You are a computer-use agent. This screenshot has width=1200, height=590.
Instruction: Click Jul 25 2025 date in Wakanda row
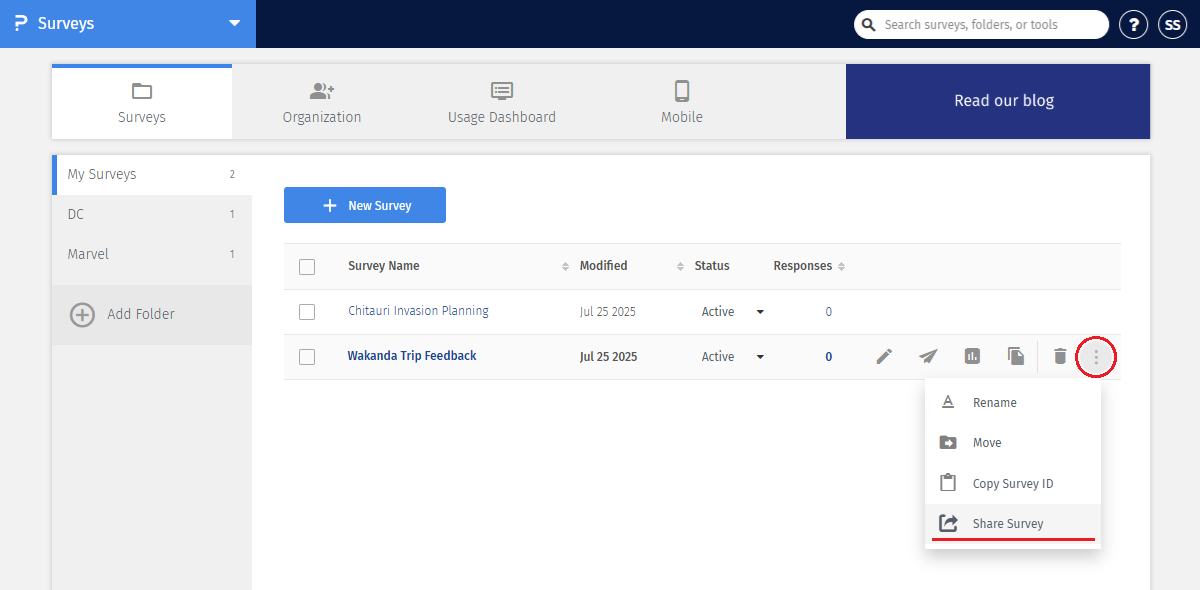pyautogui.click(x=608, y=357)
